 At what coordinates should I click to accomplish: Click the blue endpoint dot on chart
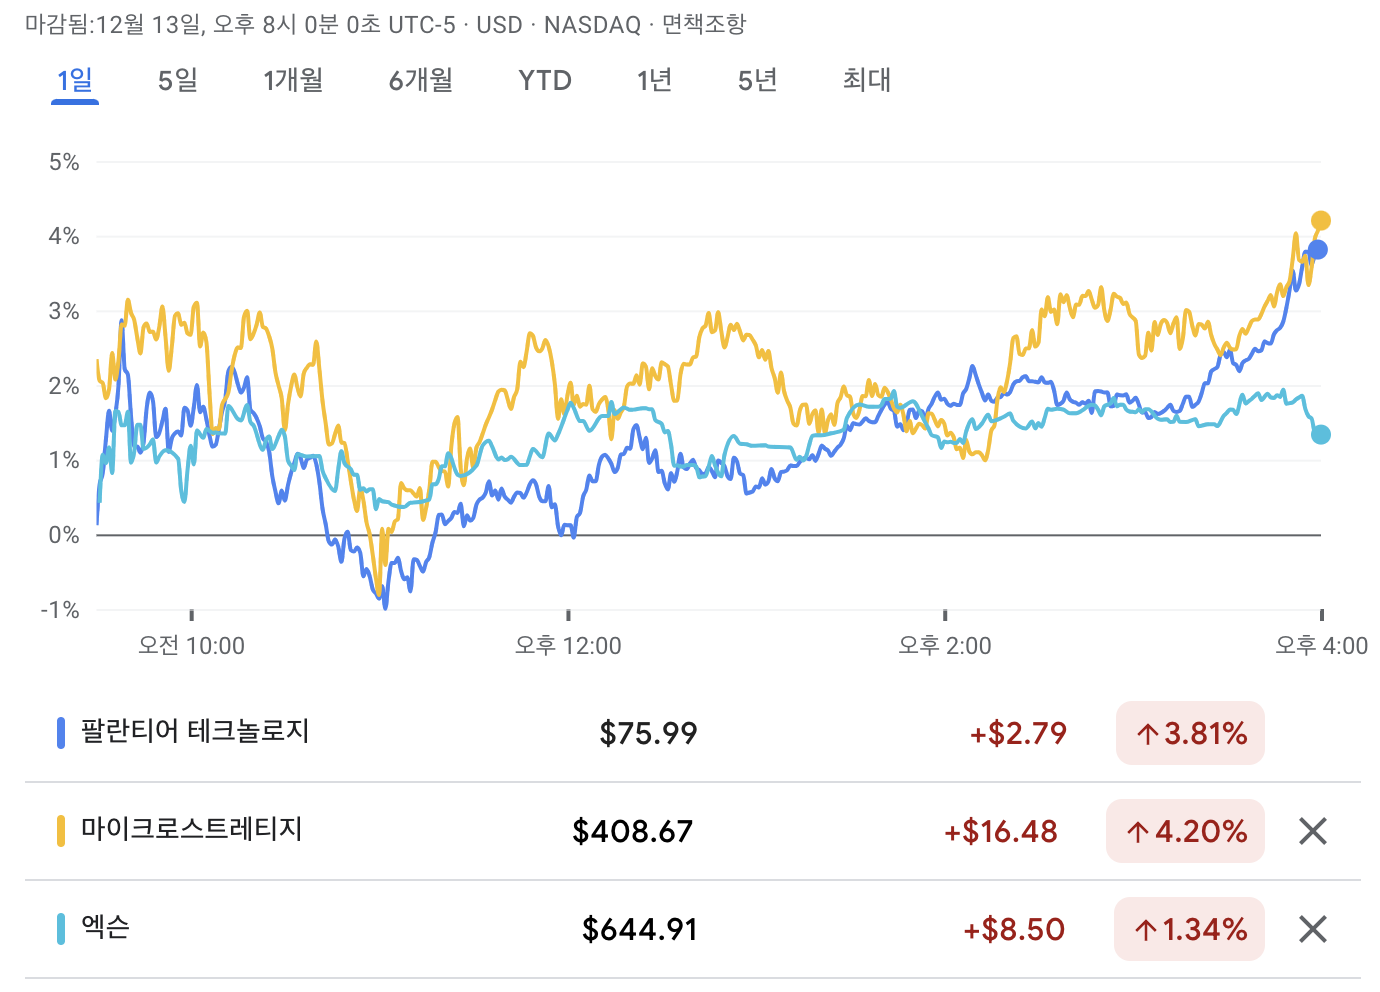click(x=1317, y=250)
